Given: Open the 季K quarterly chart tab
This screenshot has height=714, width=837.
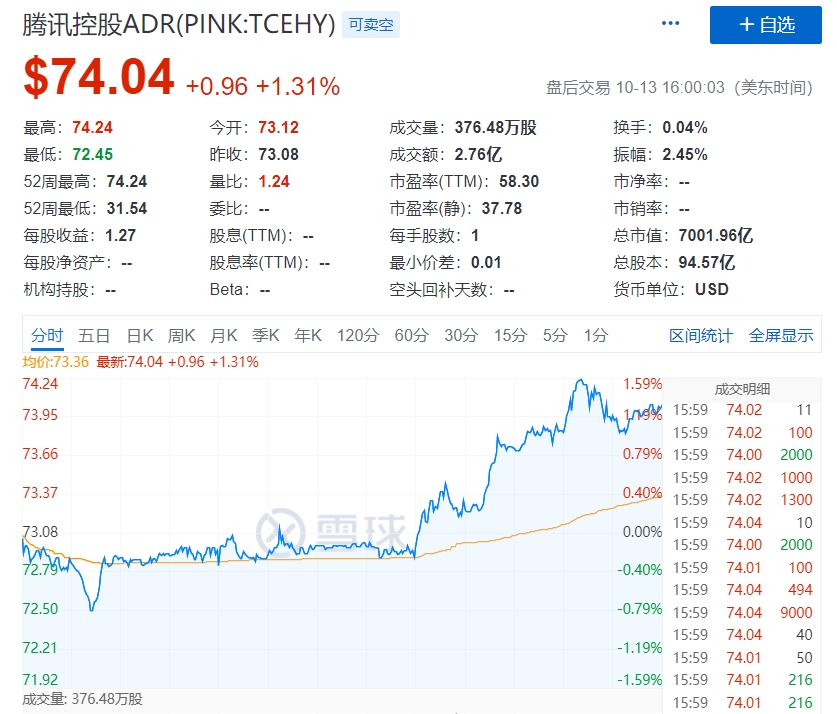Looking at the screenshot, I should (x=266, y=335).
